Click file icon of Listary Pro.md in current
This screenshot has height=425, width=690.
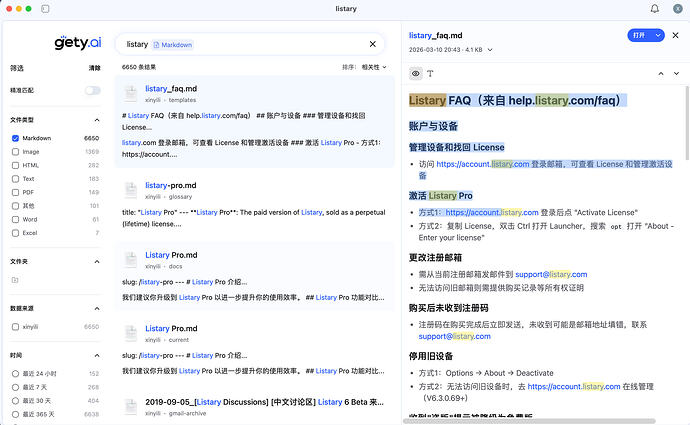click(x=131, y=333)
